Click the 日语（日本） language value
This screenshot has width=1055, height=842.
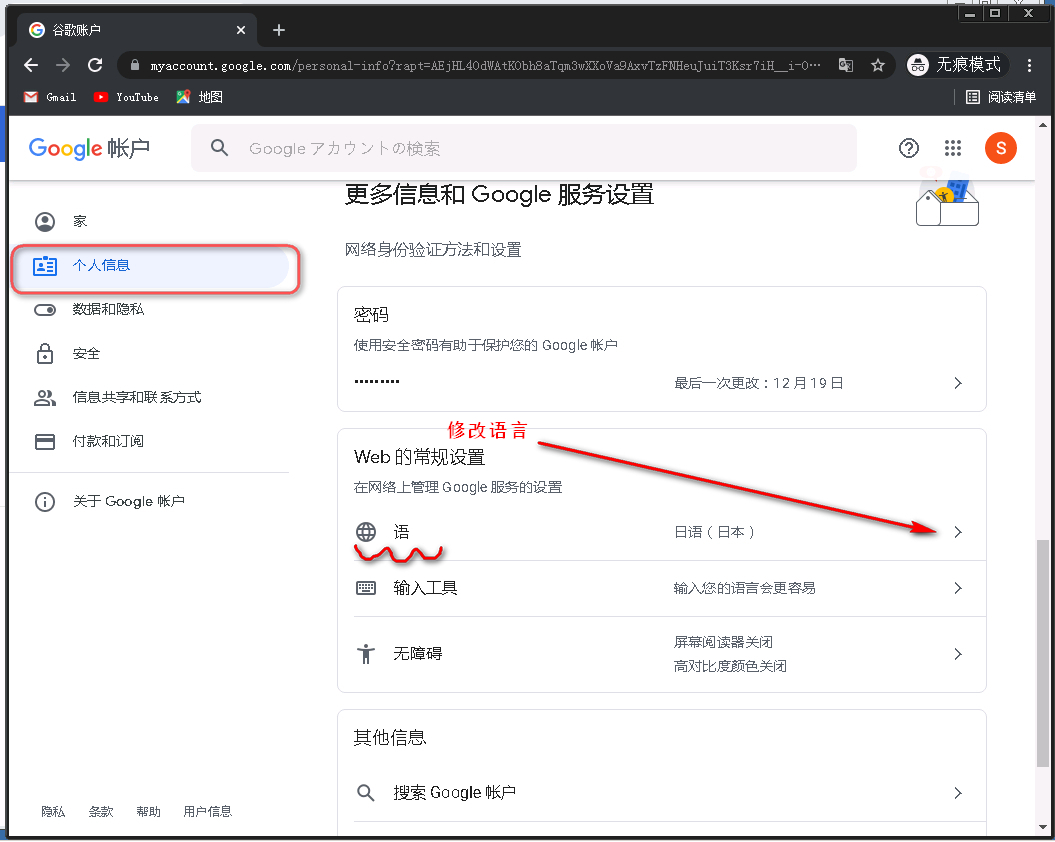(x=715, y=532)
